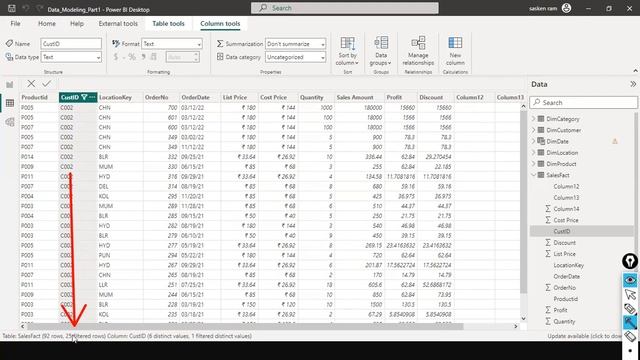This screenshot has width=640, height=360.
Task: Select the Discount field in Data pane
Action: click(564, 242)
